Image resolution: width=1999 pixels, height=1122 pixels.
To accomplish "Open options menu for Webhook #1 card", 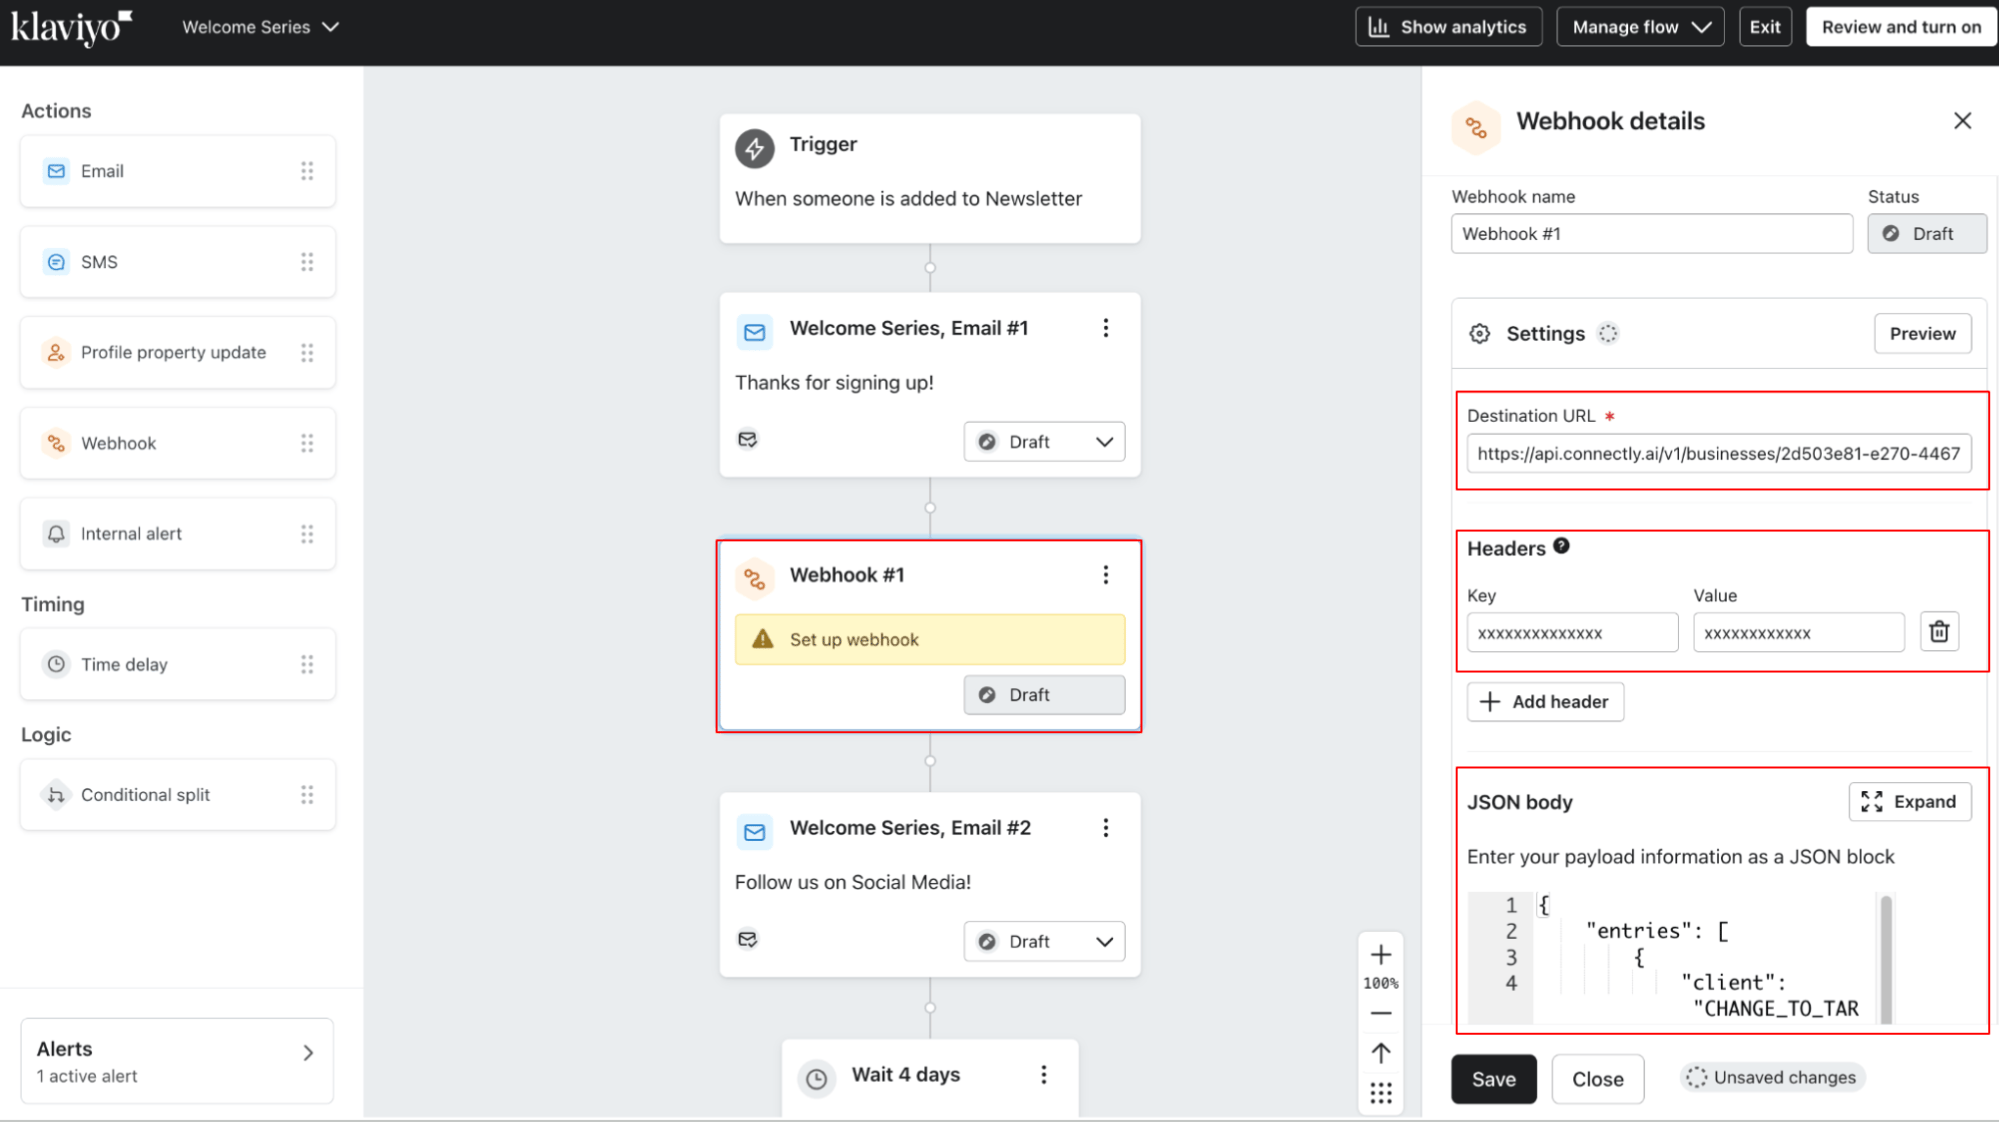I will [x=1105, y=575].
